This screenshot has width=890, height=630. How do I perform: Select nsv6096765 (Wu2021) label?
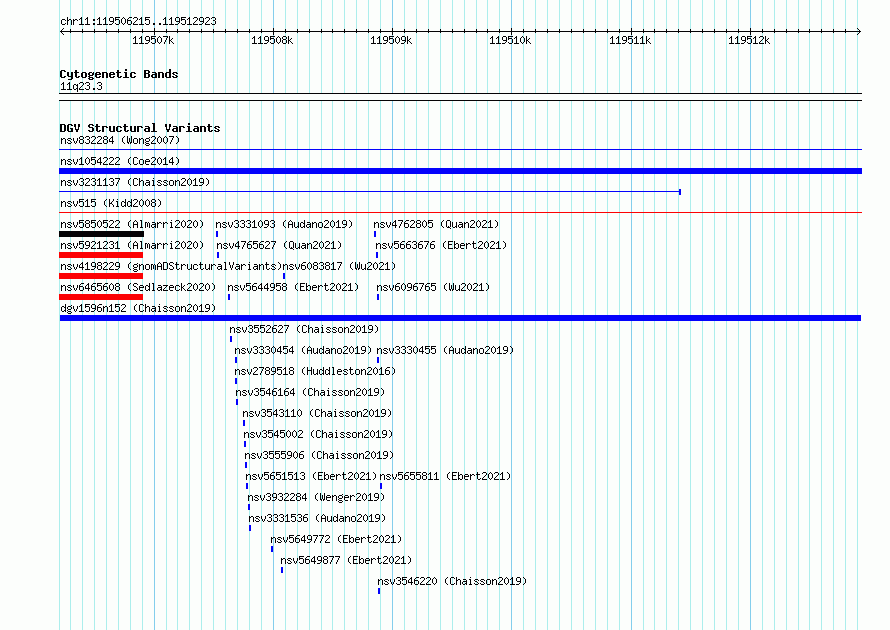[433, 287]
